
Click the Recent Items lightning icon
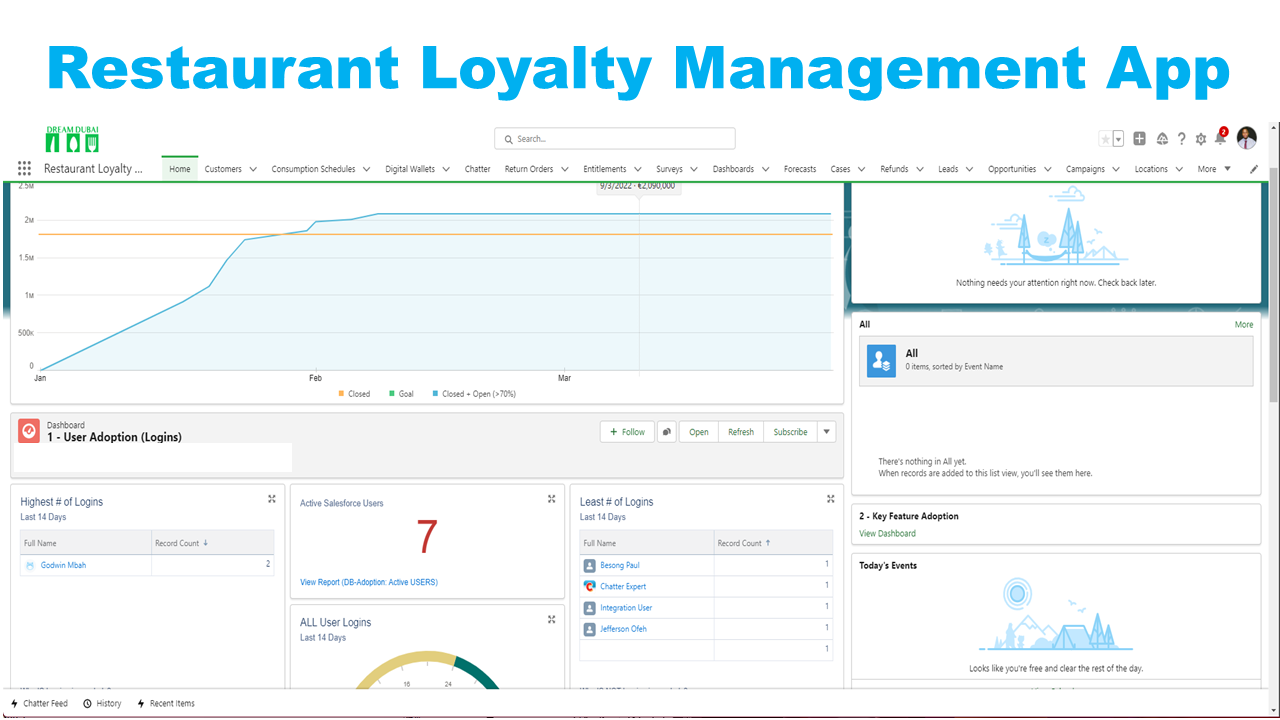coord(141,703)
